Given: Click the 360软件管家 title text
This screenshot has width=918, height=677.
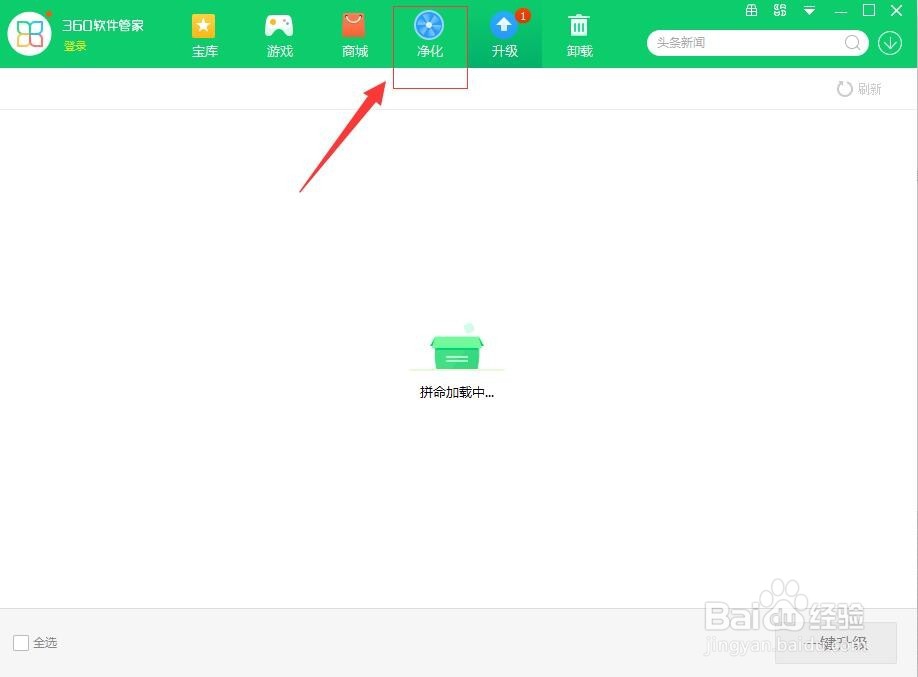Looking at the screenshot, I should tap(103, 25).
